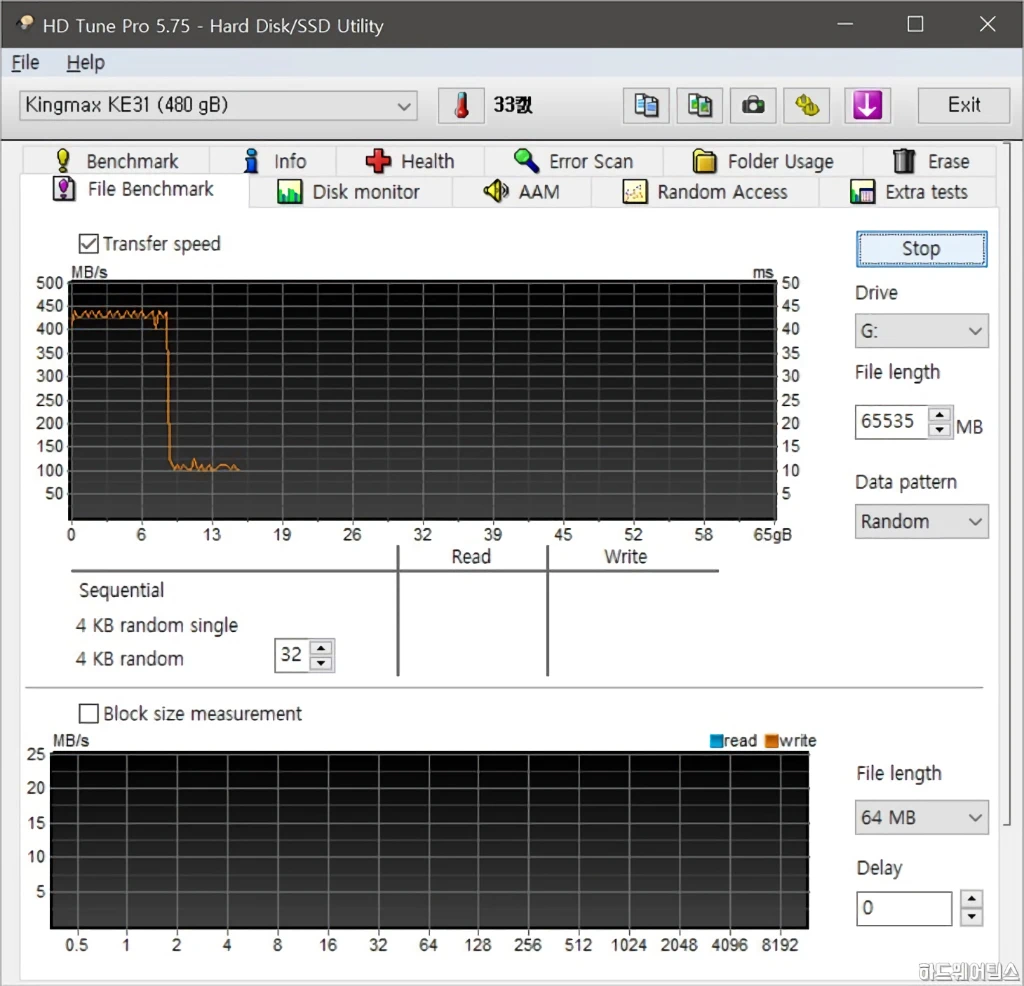Screen dimensions: 1024x986
Task: Open the Random Access tab
Action: [705, 192]
